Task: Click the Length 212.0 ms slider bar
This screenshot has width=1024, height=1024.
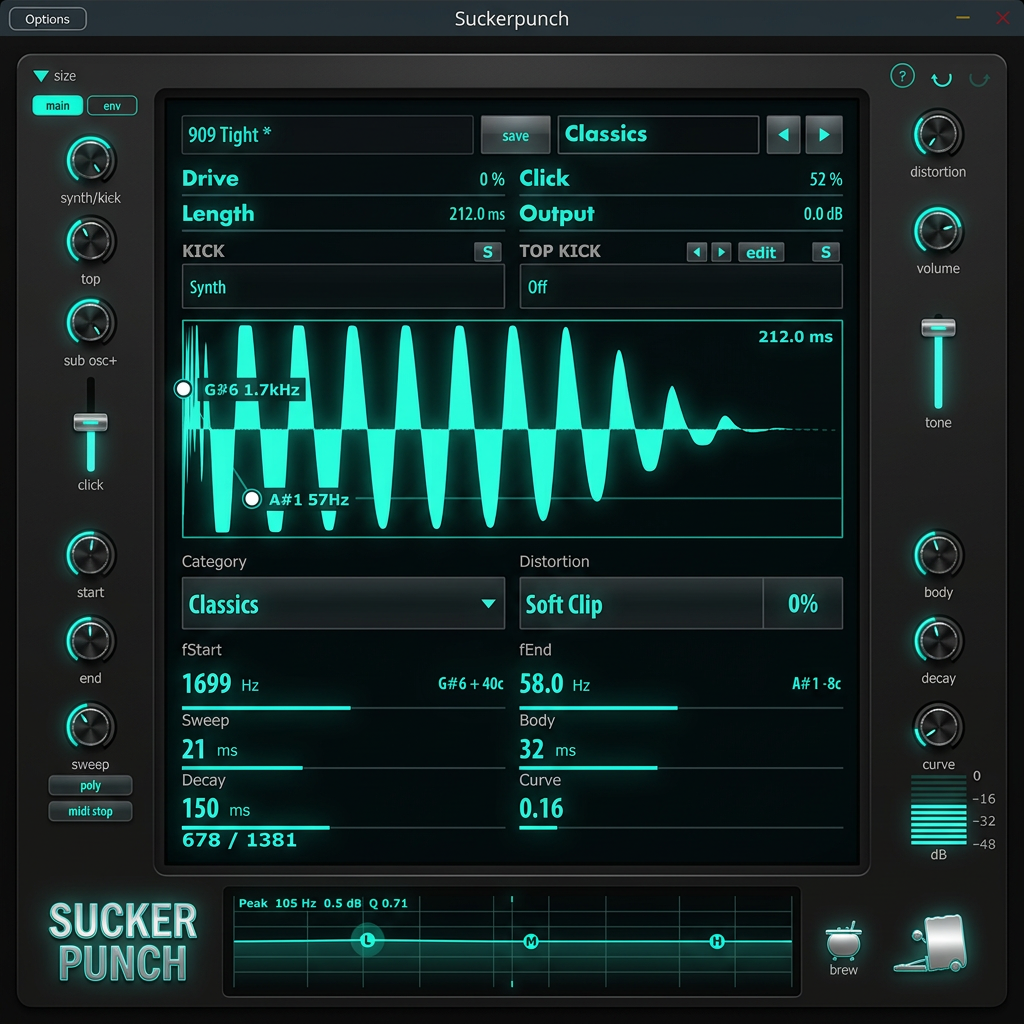Action: (x=343, y=216)
